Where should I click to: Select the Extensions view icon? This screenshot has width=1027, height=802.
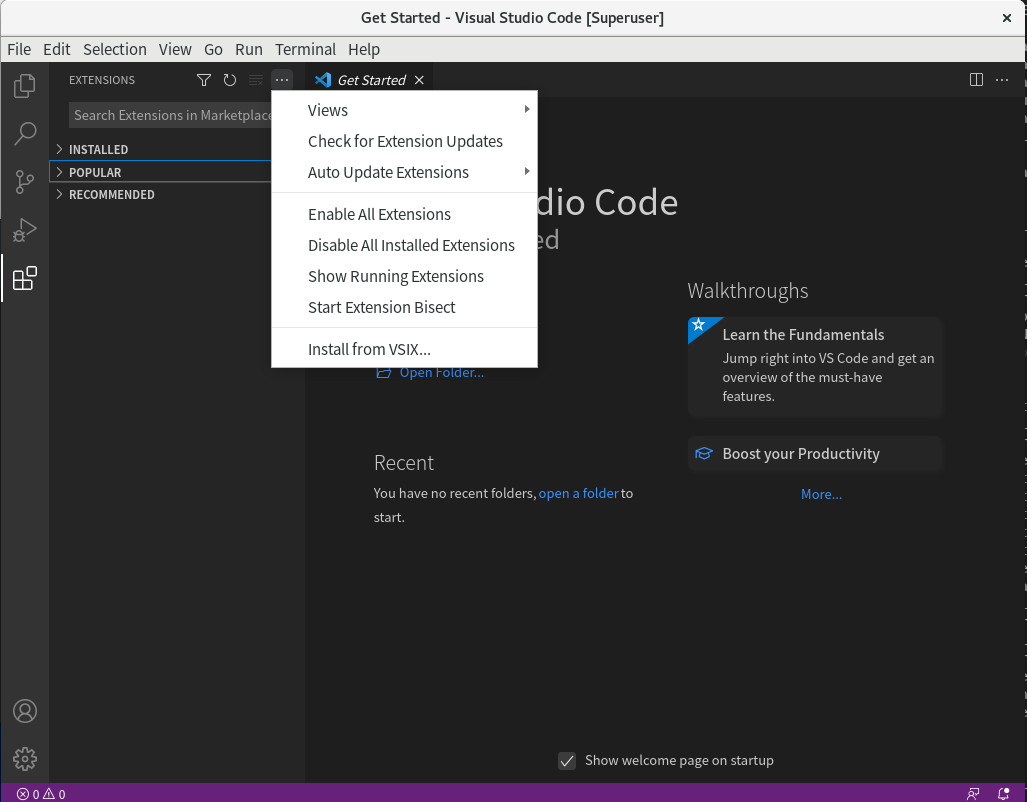point(25,278)
